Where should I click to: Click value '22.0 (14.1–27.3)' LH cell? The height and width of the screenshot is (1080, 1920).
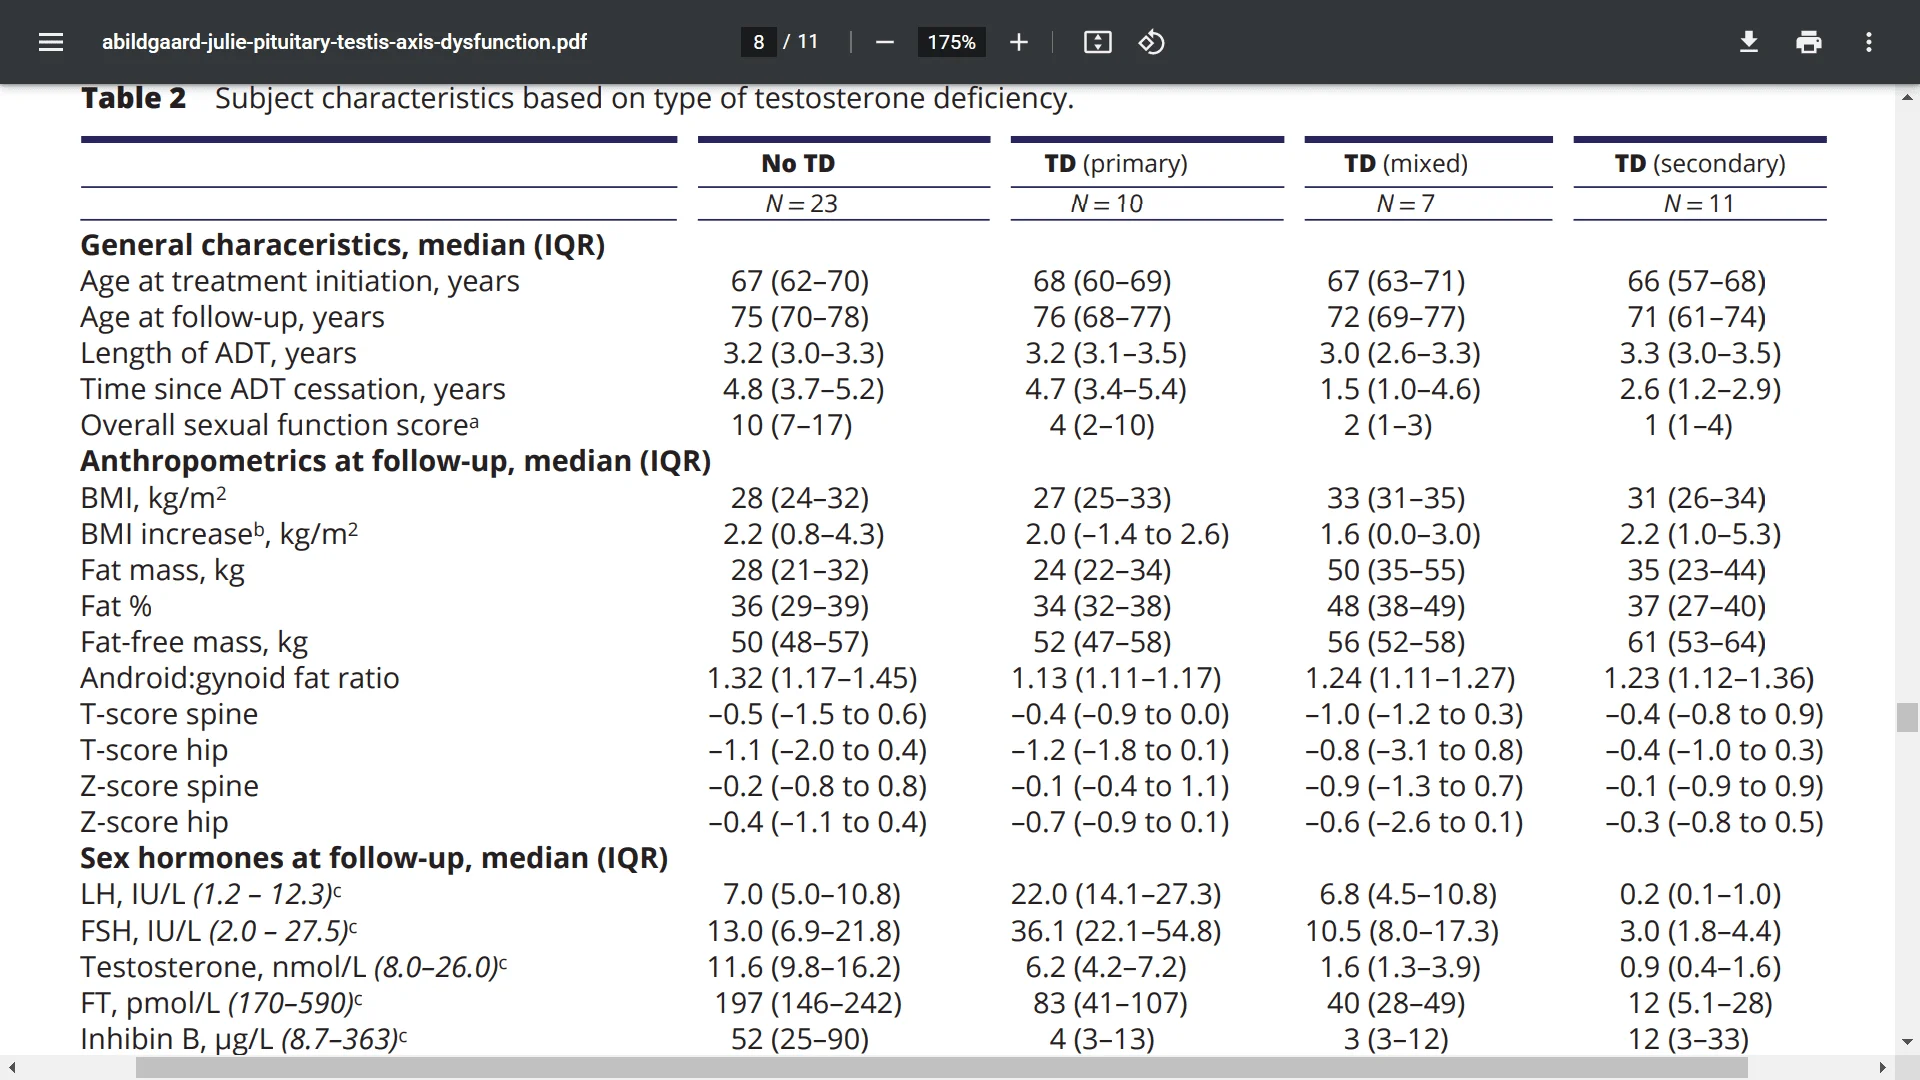pos(1116,894)
